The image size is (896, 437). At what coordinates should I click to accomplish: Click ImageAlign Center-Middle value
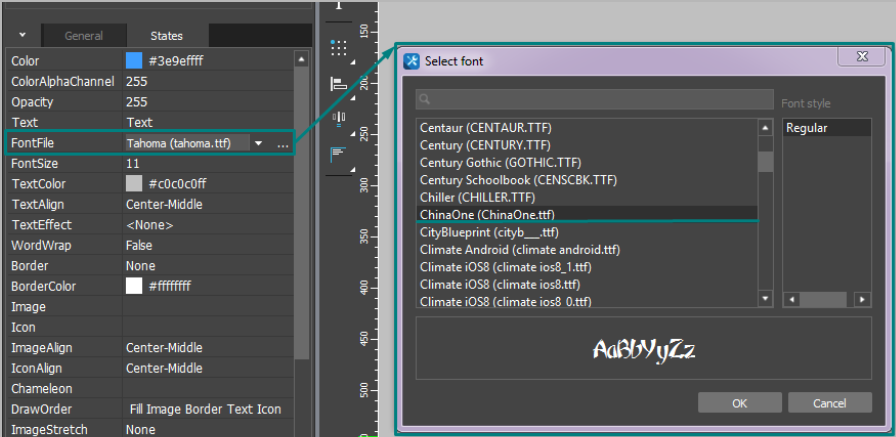(x=164, y=348)
